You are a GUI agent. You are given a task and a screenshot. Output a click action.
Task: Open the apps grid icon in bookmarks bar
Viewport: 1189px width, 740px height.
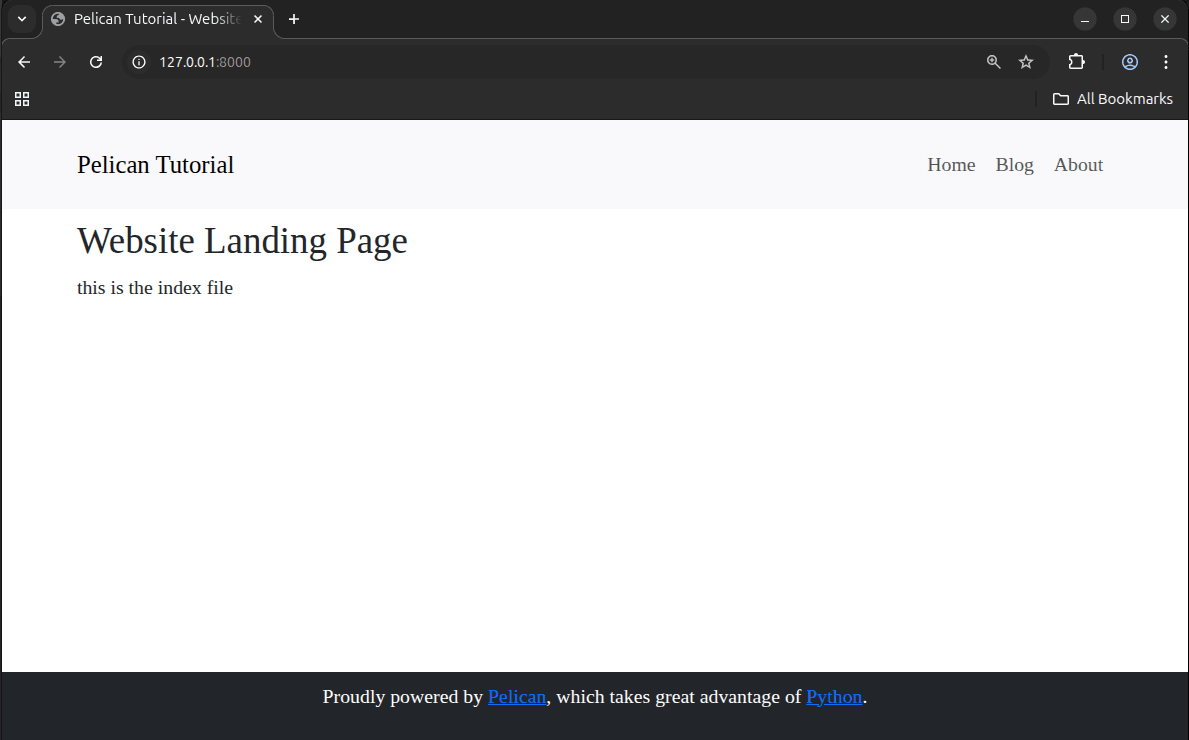(x=22, y=99)
